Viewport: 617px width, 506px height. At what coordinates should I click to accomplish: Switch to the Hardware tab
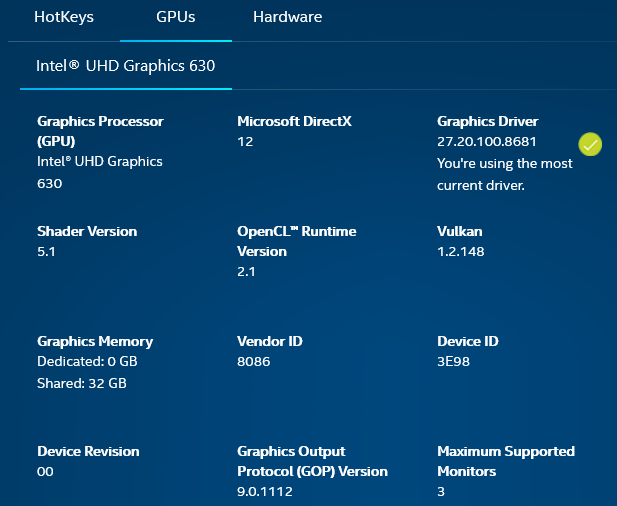tap(287, 17)
